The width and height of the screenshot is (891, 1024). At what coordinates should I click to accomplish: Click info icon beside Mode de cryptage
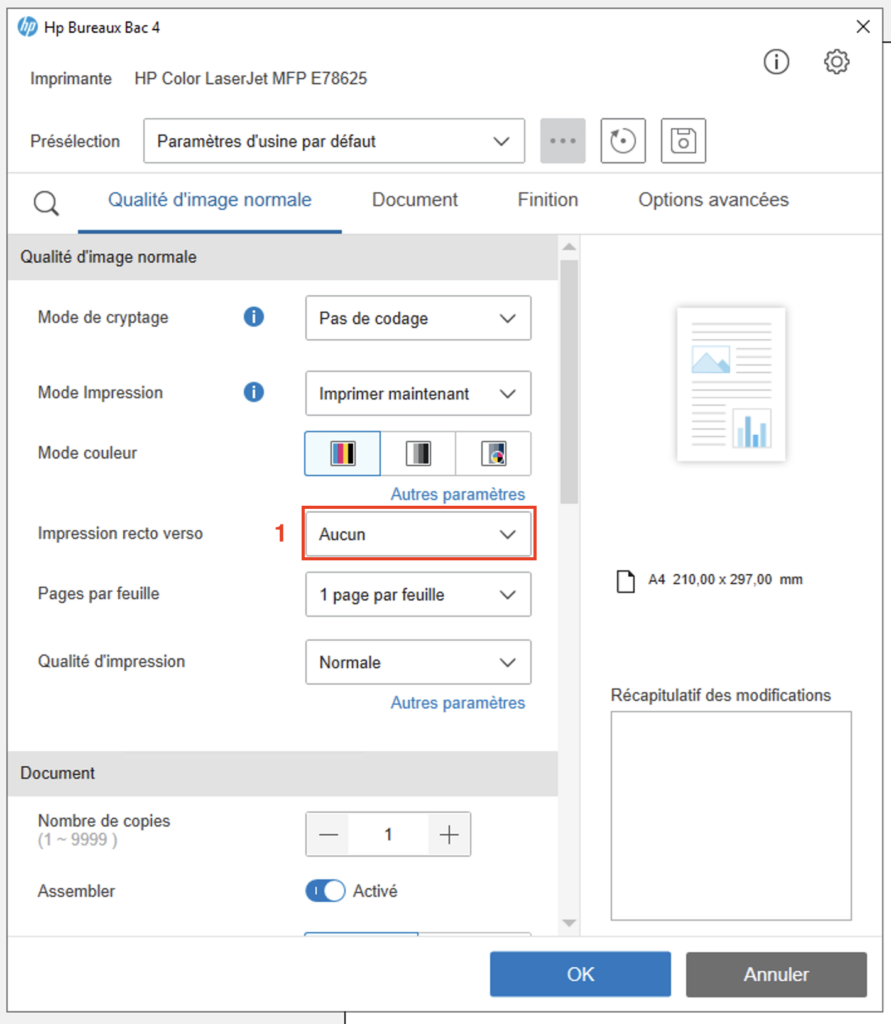(x=254, y=318)
